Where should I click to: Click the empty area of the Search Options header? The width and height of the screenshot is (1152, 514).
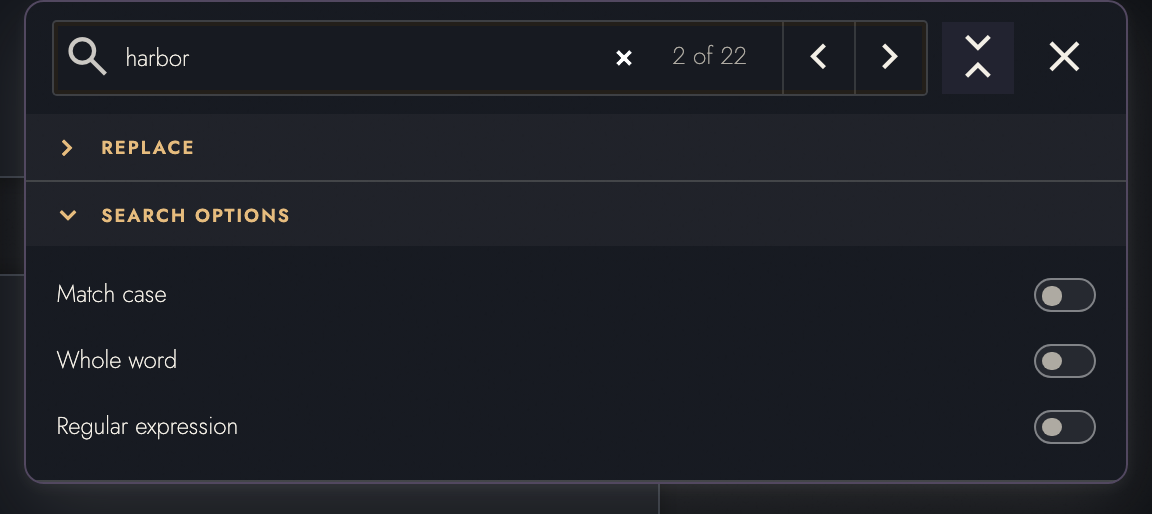[x=705, y=214]
